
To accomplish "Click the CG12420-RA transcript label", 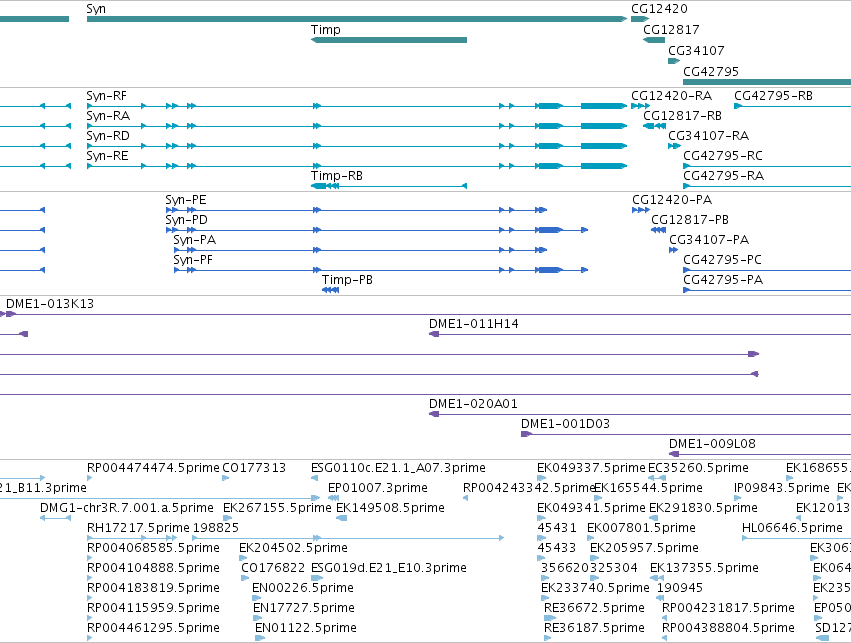I will 671,96.
